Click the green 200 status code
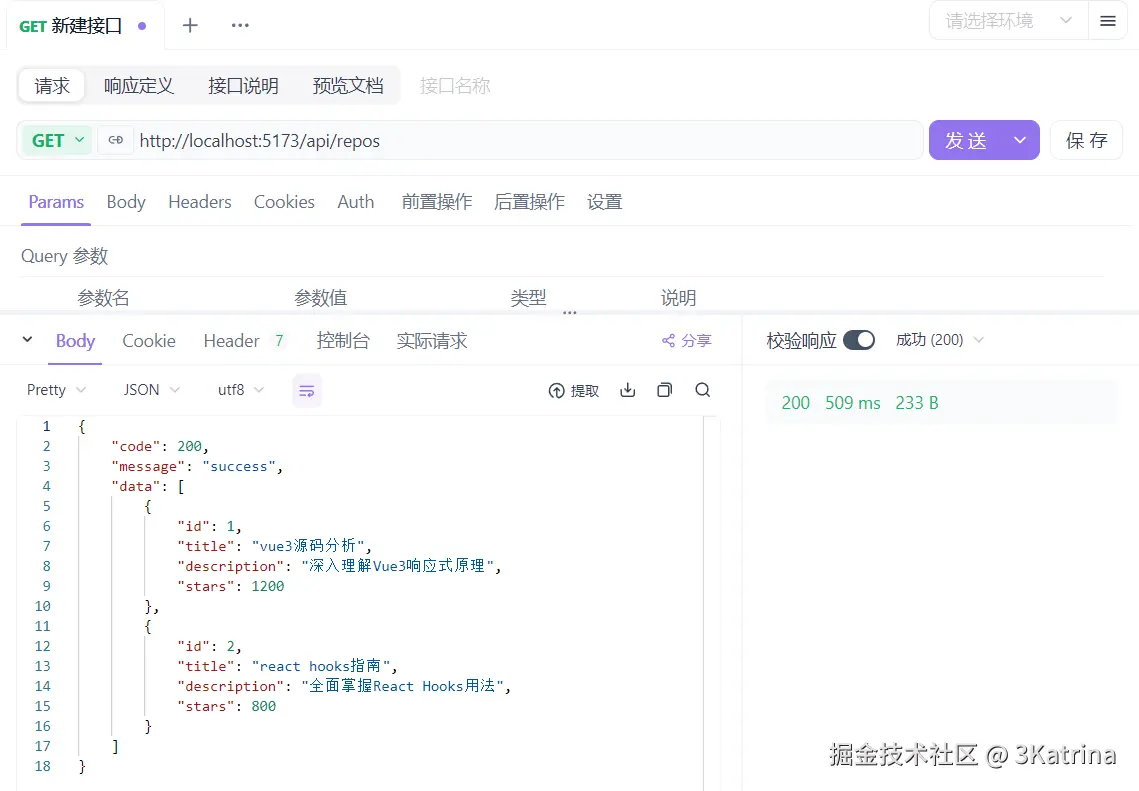1139x791 pixels. [x=795, y=403]
